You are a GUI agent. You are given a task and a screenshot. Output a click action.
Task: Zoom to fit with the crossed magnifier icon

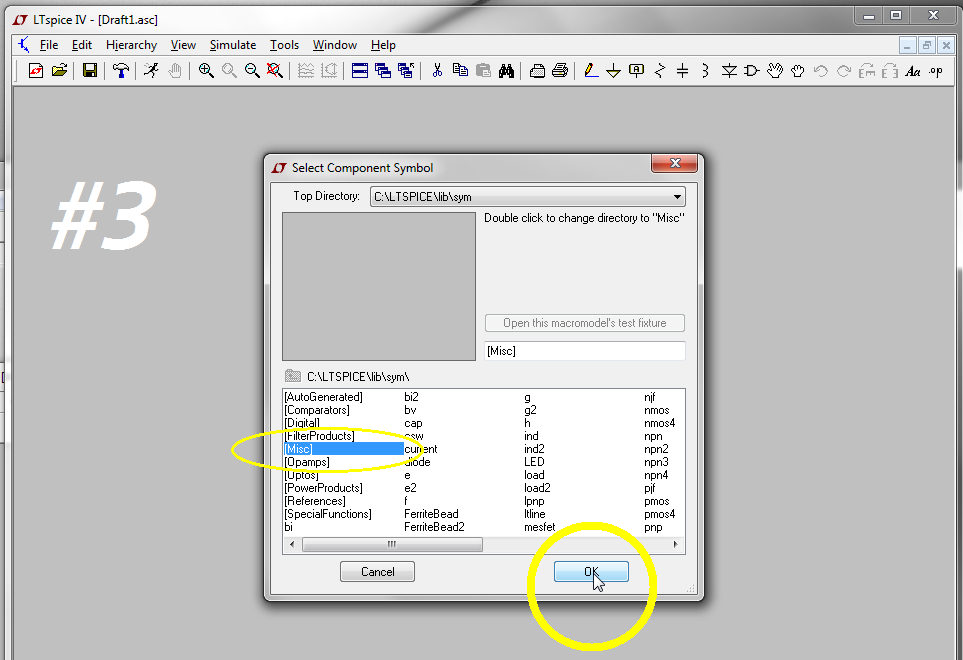point(275,71)
